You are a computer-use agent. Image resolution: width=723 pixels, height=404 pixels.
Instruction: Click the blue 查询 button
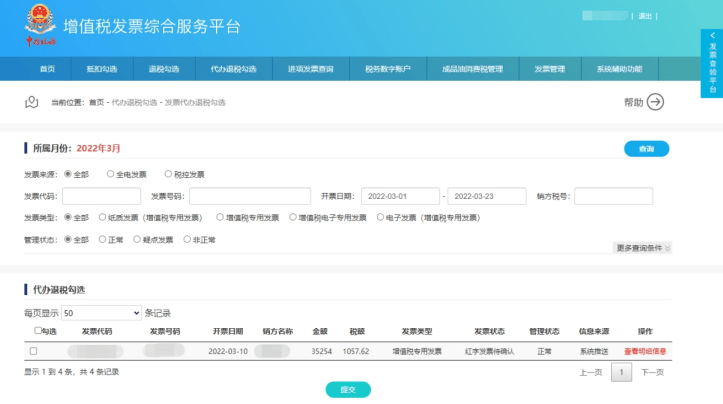click(x=645, y=149)
